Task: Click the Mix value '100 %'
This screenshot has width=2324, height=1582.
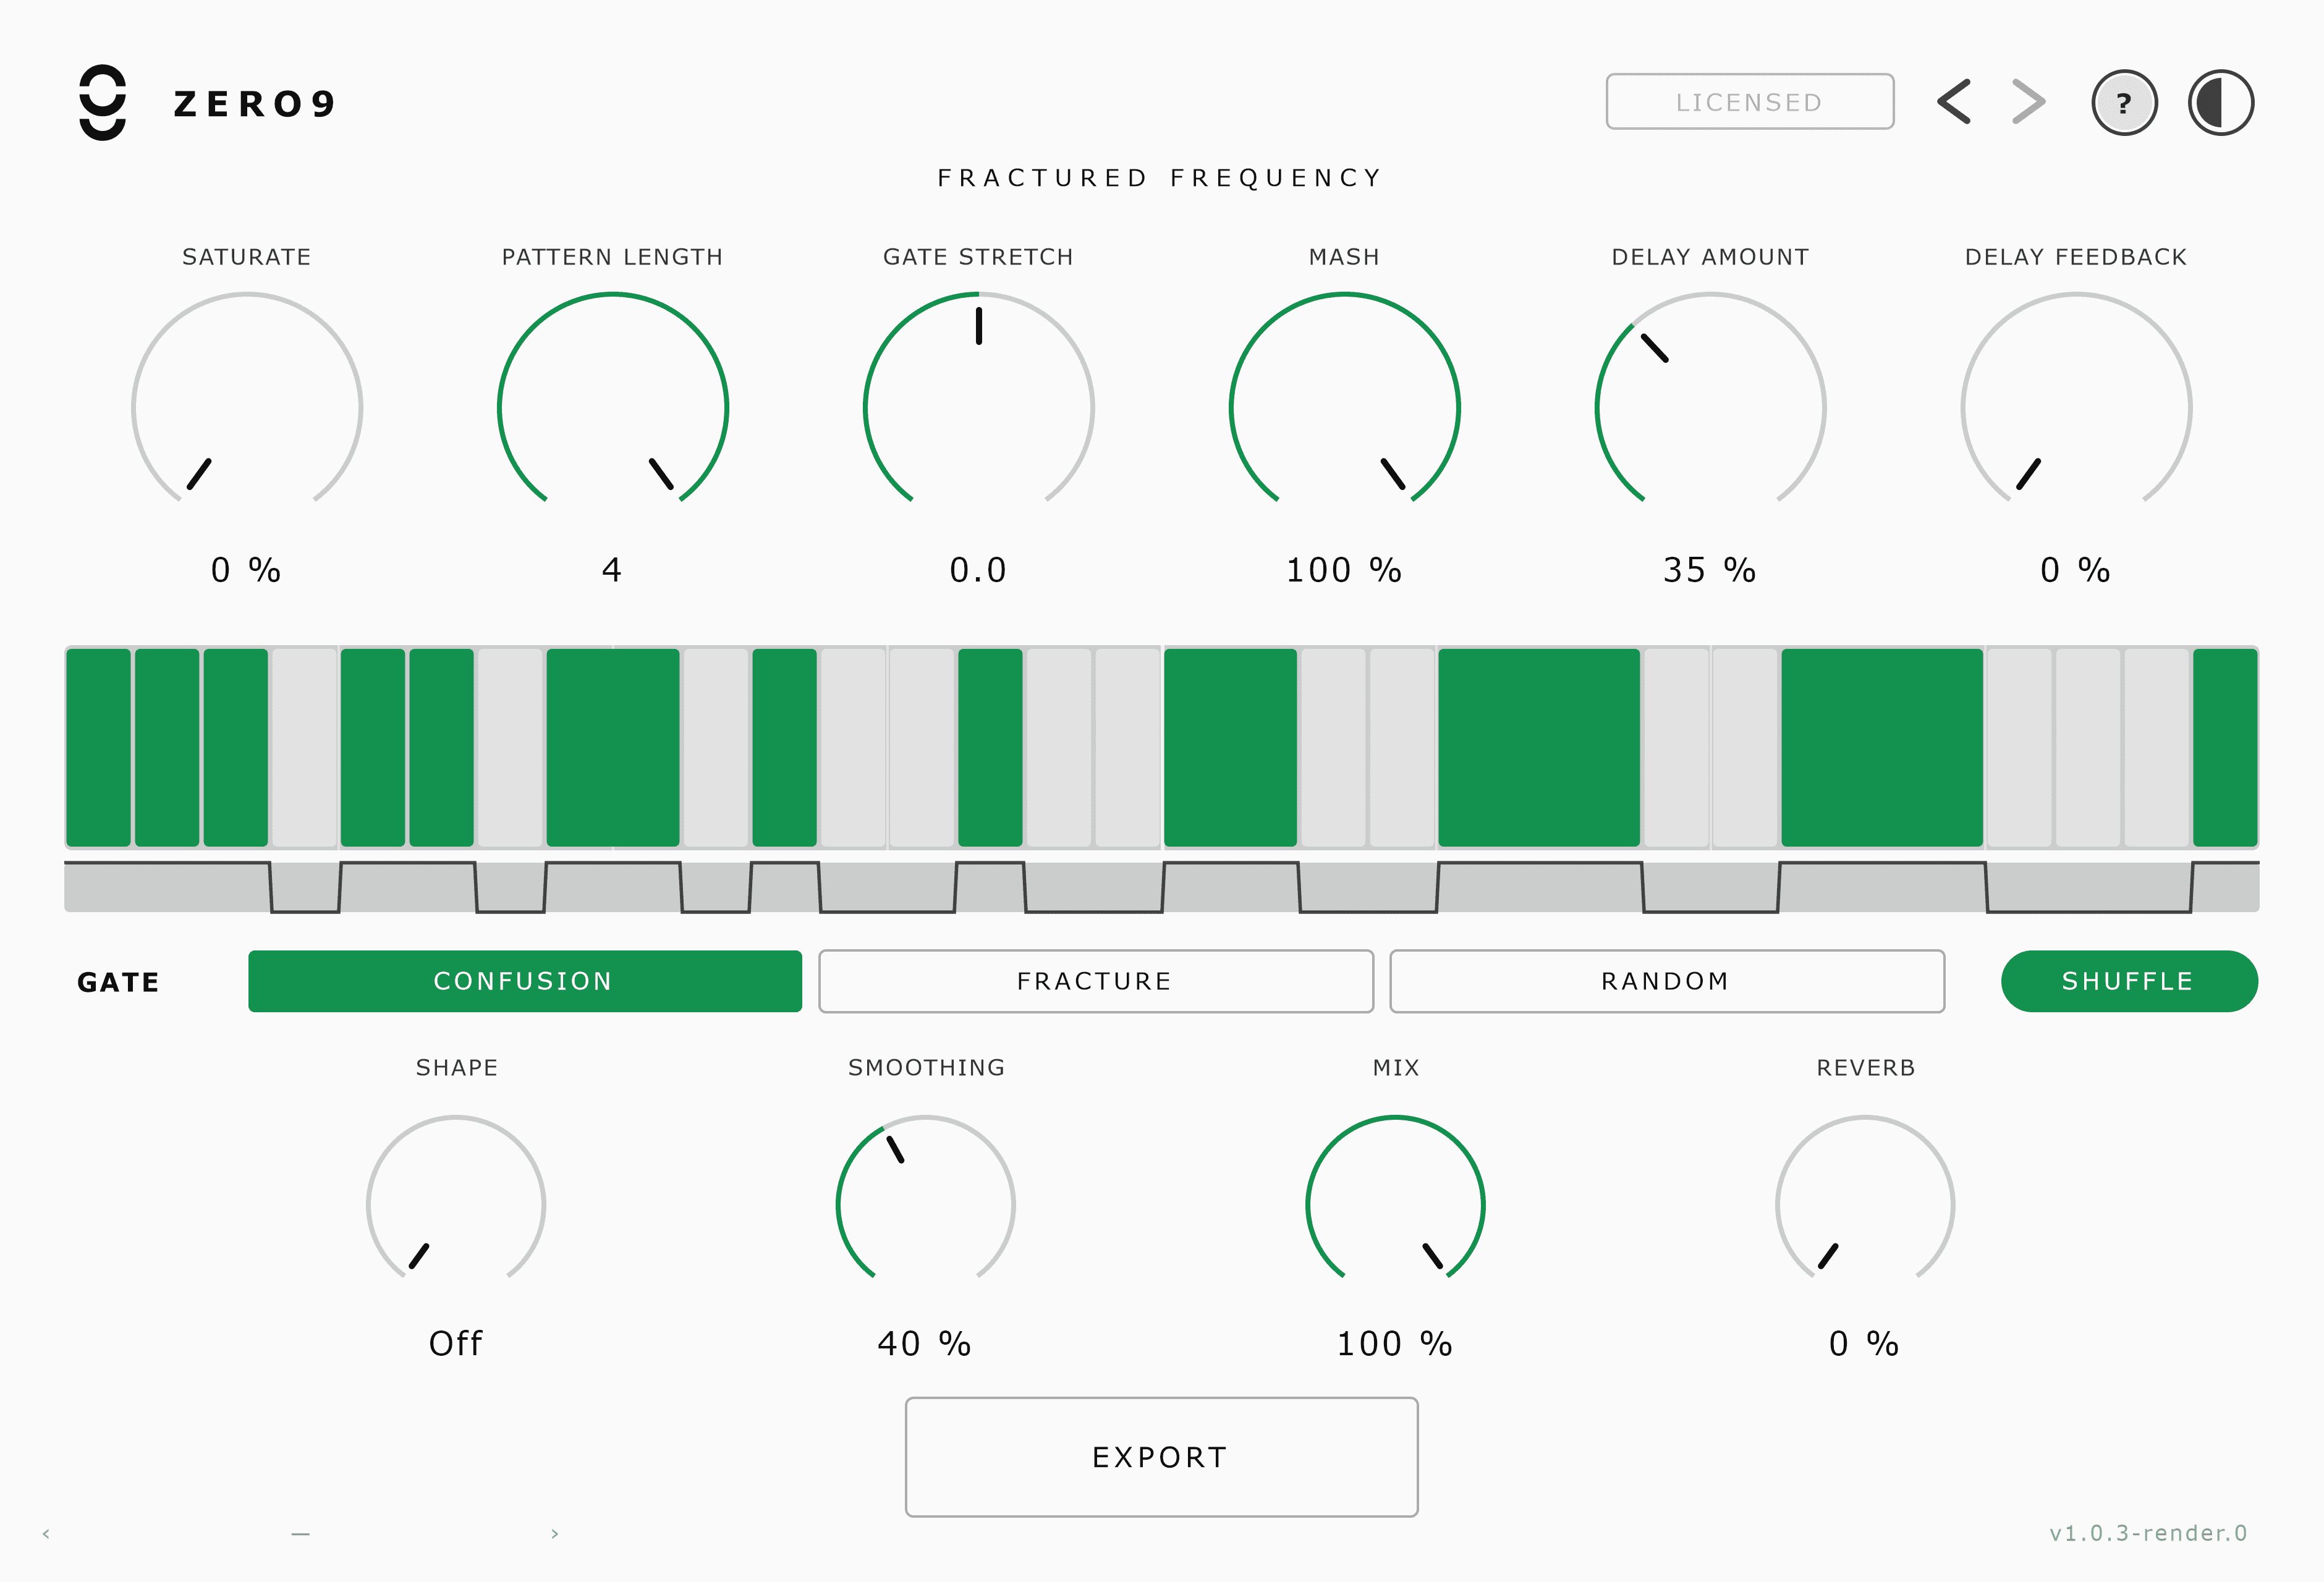Action: click(x=1395, y=1343)
